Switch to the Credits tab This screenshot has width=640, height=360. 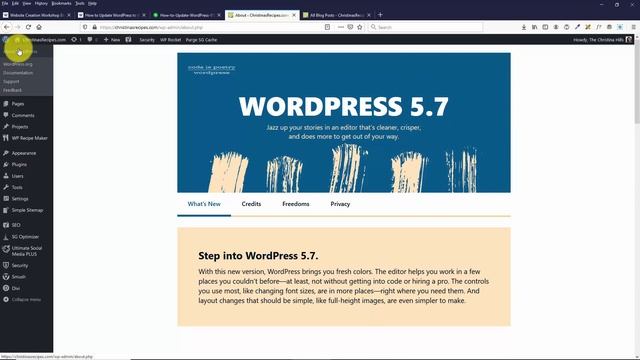point(251,204)
